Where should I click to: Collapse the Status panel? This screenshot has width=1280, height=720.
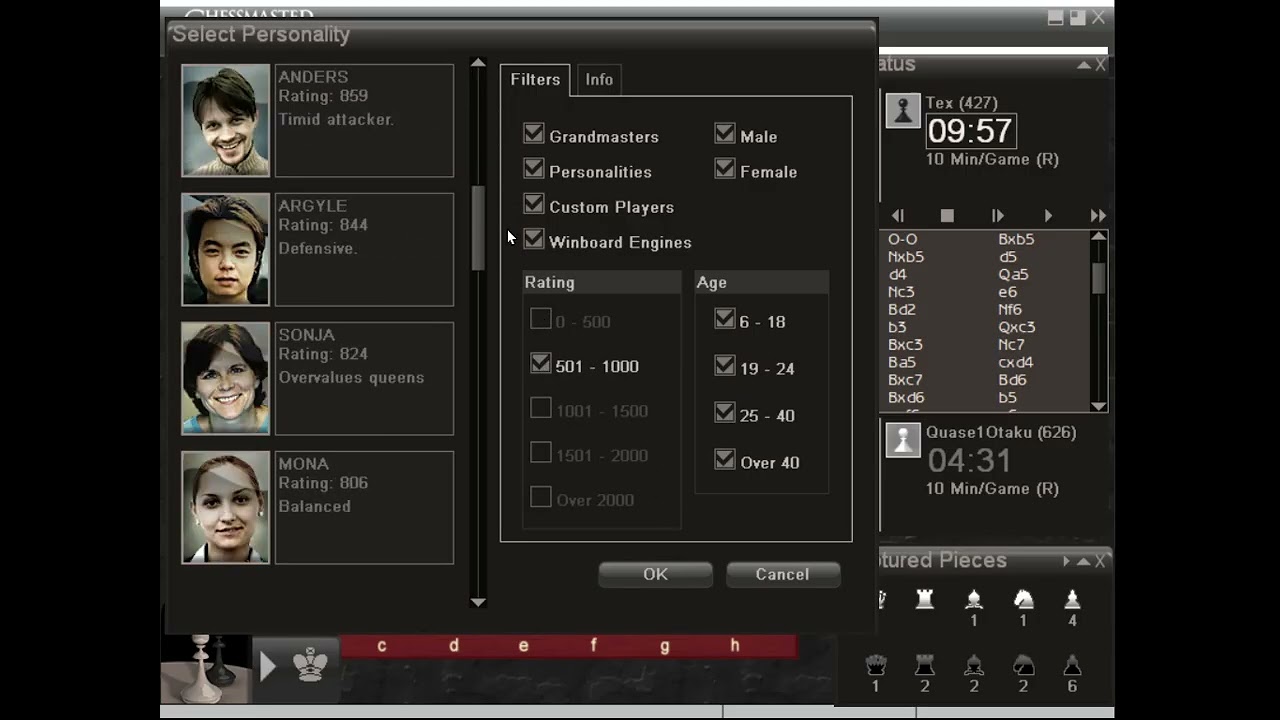click(1084, 65)
